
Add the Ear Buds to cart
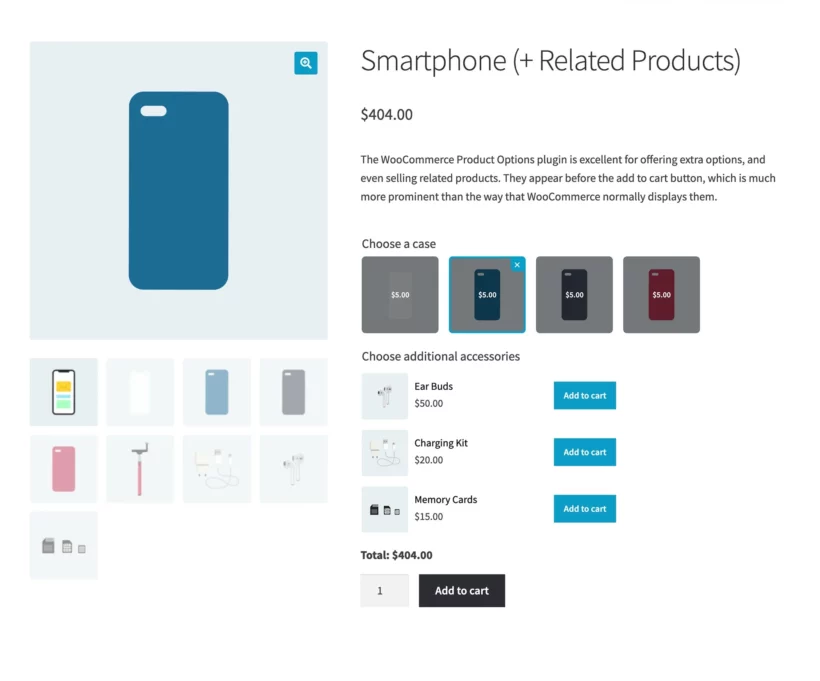584,395
